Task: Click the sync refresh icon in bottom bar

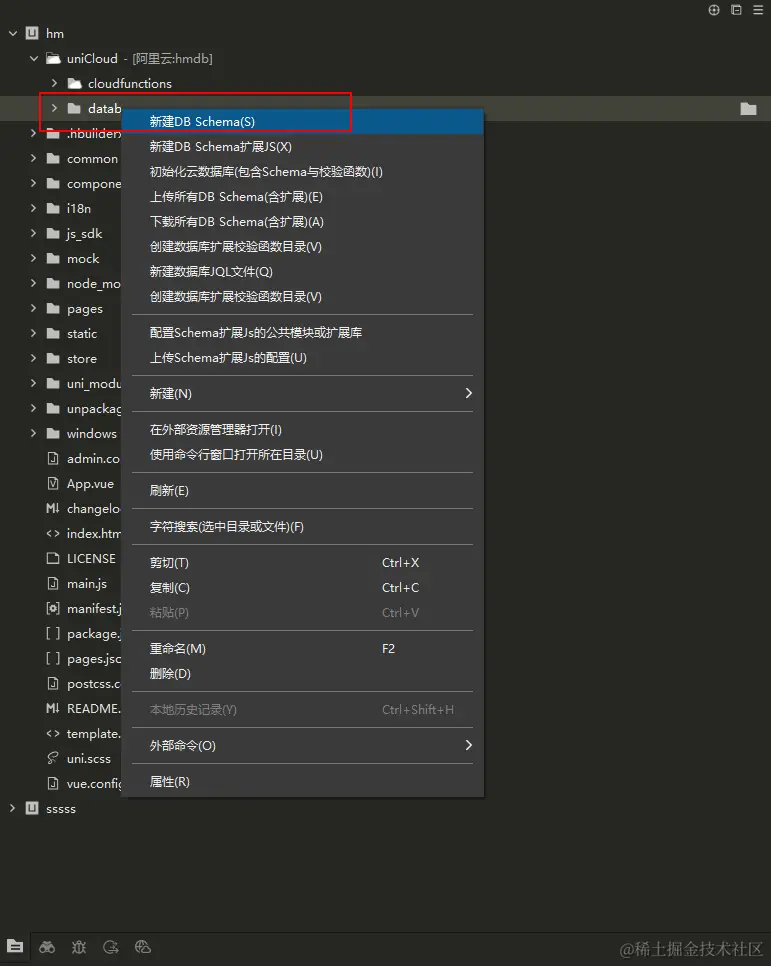Action: [111, 947]
